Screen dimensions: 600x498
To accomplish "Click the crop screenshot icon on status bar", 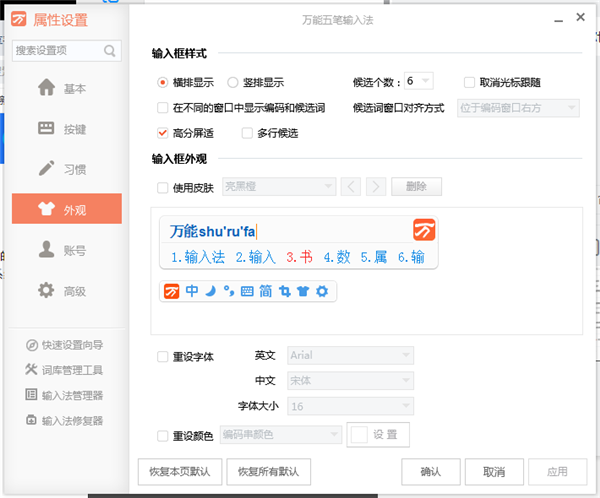I will [284, 291].
